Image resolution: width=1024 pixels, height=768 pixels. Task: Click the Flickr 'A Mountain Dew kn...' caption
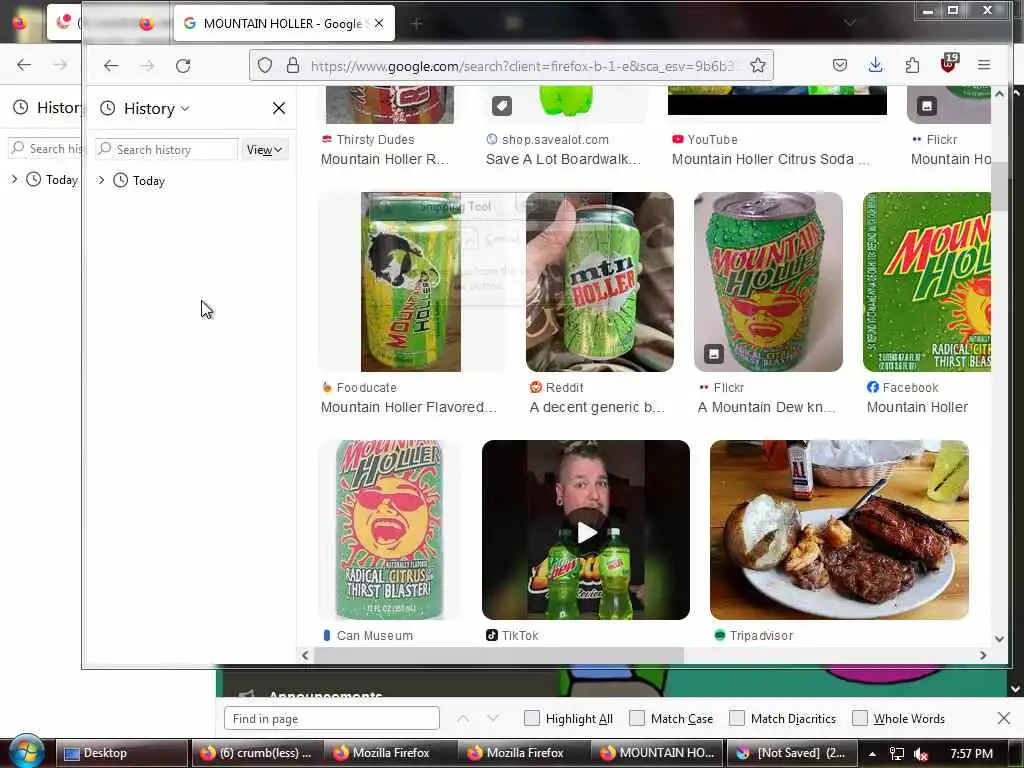tap(766, 408)
